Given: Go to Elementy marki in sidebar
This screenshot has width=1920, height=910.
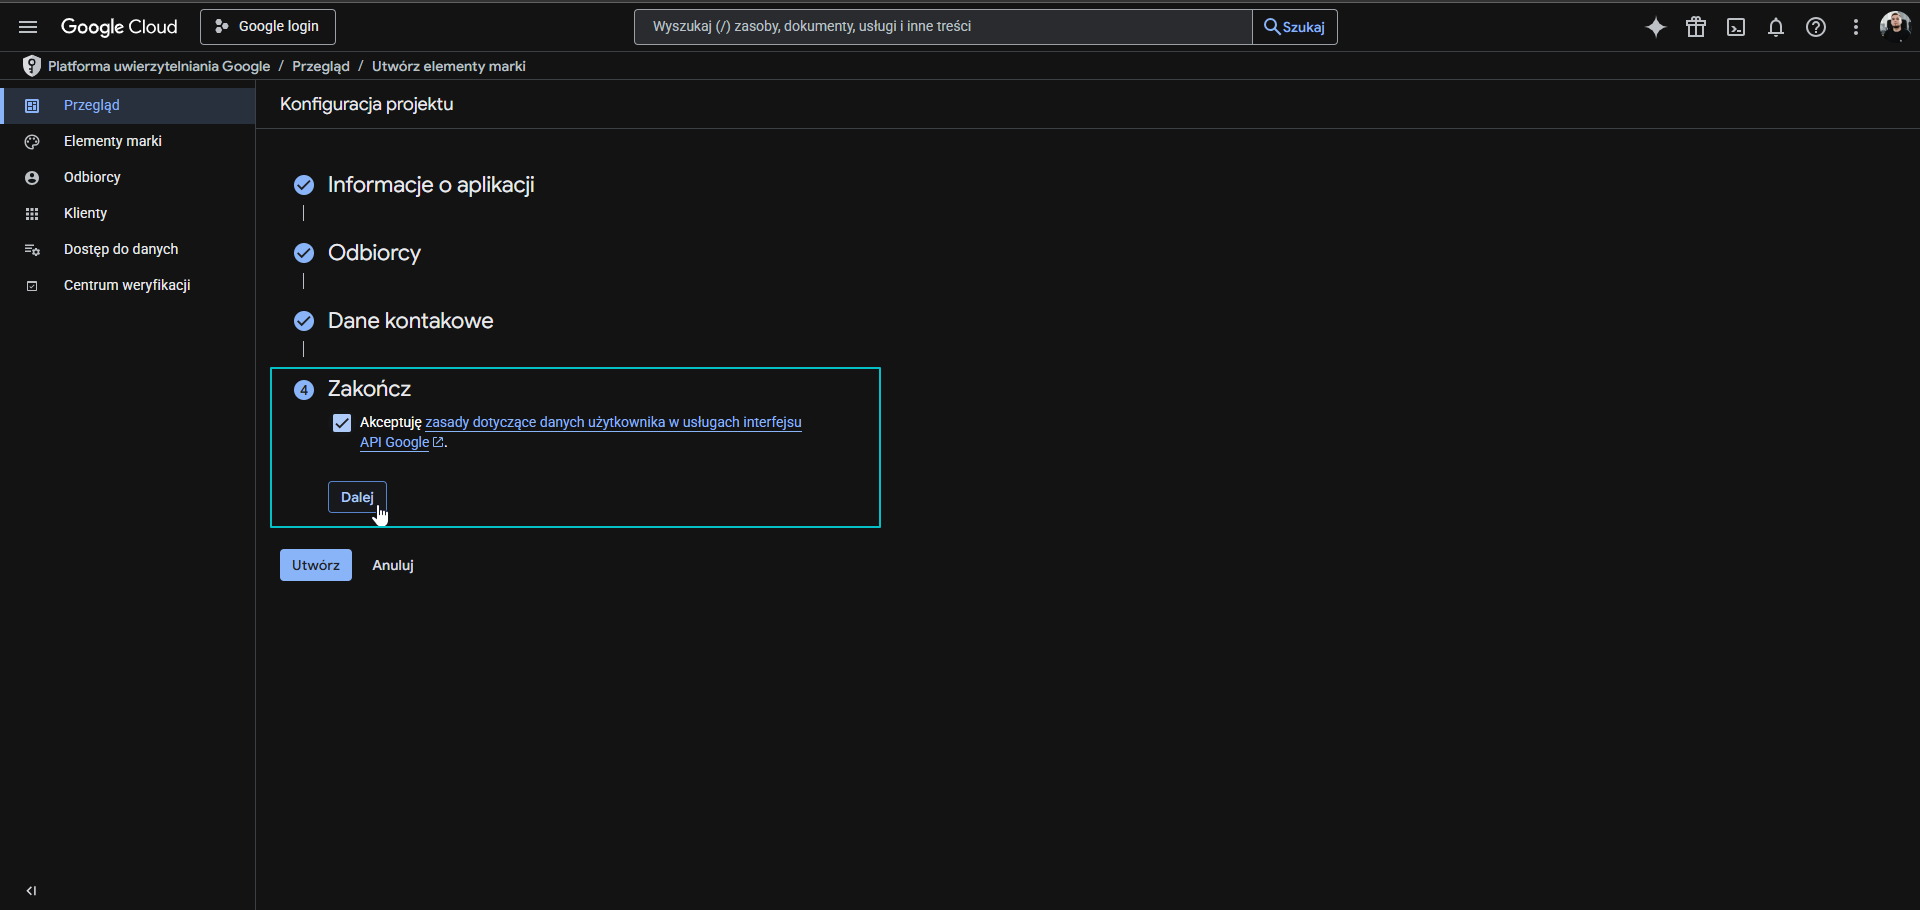Looking at the screenshot, I should tap(112, 141).
